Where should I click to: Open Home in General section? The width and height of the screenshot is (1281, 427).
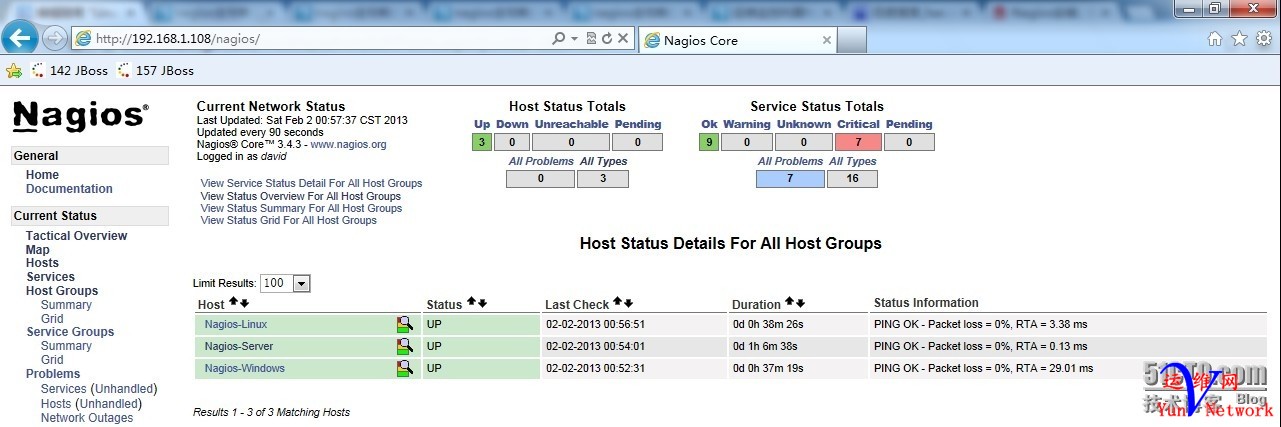coord(42,175)
